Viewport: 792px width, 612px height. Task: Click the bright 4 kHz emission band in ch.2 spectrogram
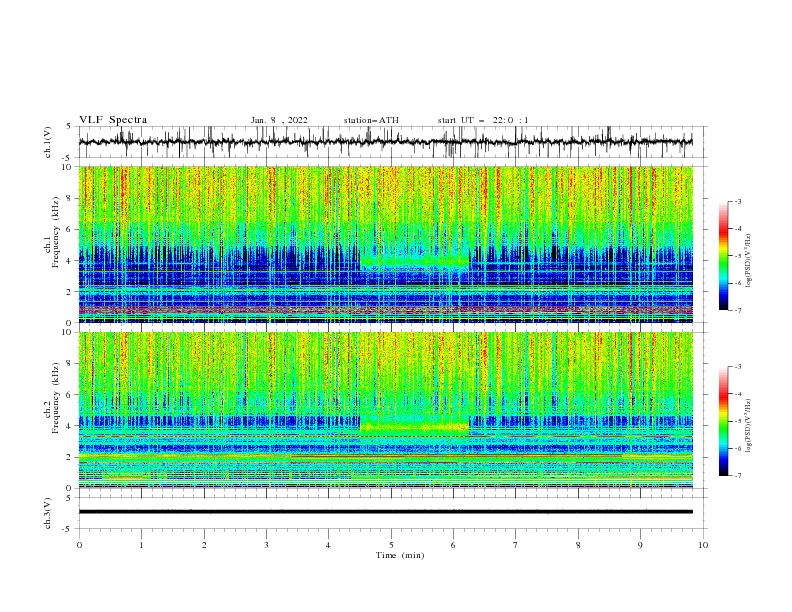(x=415, y=427)
